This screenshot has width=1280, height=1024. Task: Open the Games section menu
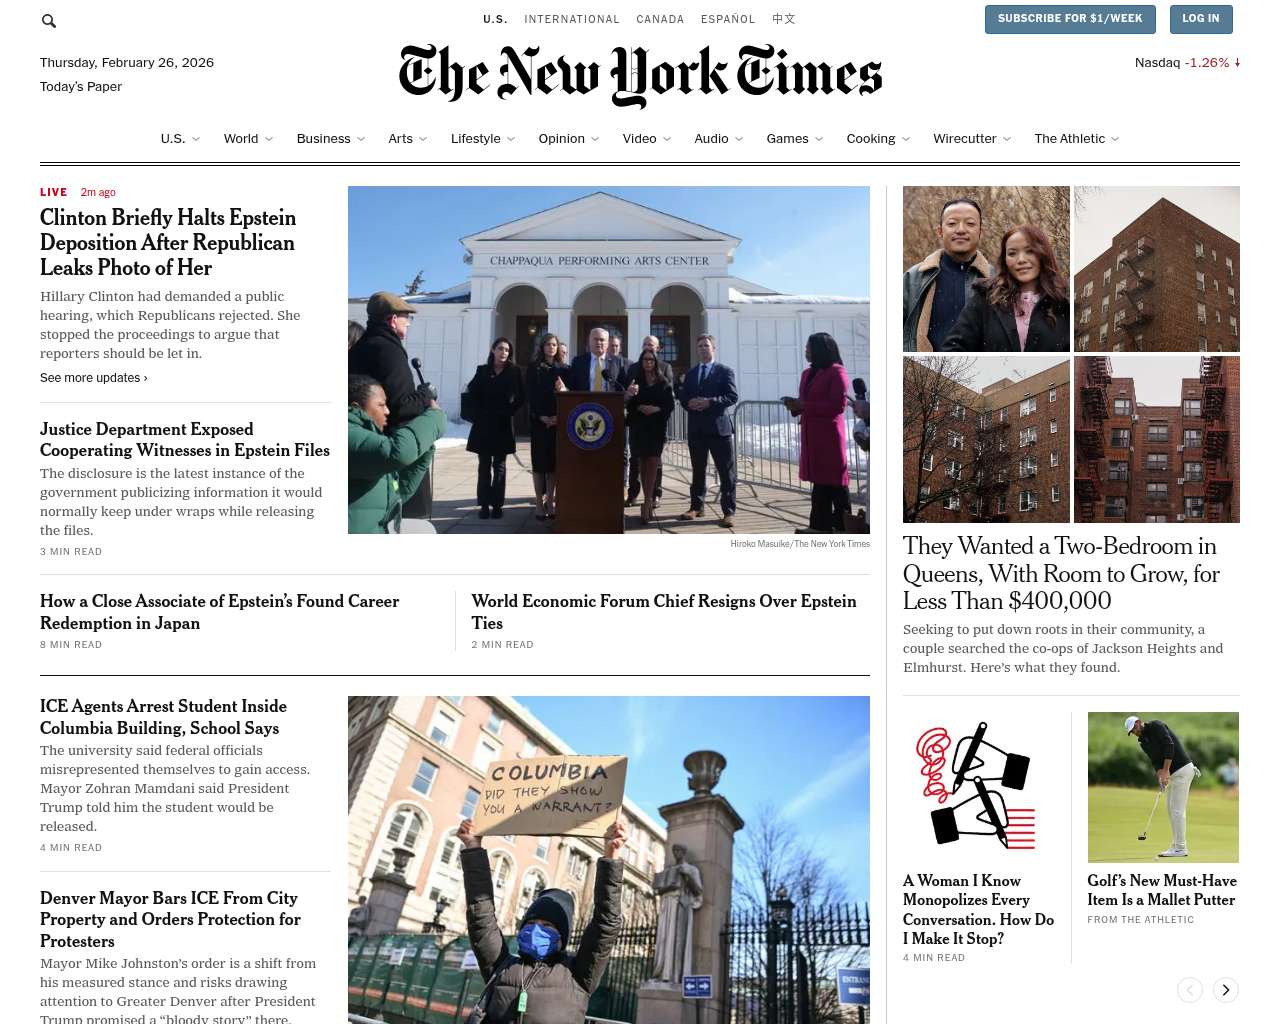click(787, 139)
